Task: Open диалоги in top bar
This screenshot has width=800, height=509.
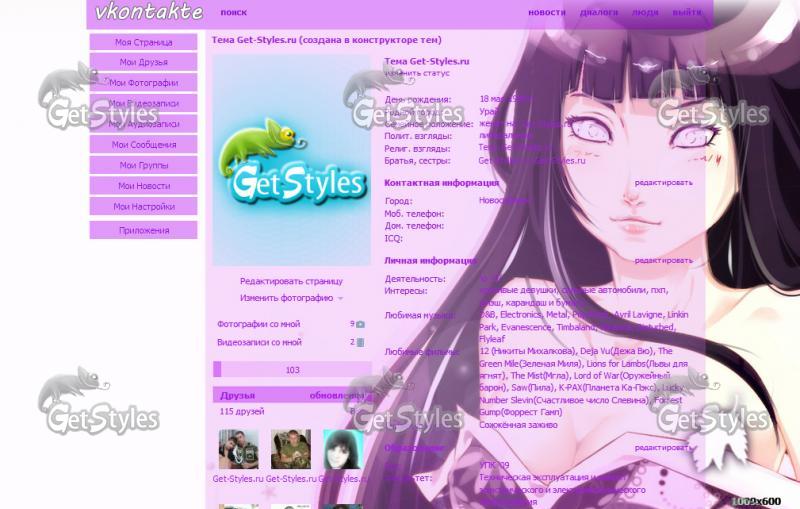Action: click(x=599, y=12)
